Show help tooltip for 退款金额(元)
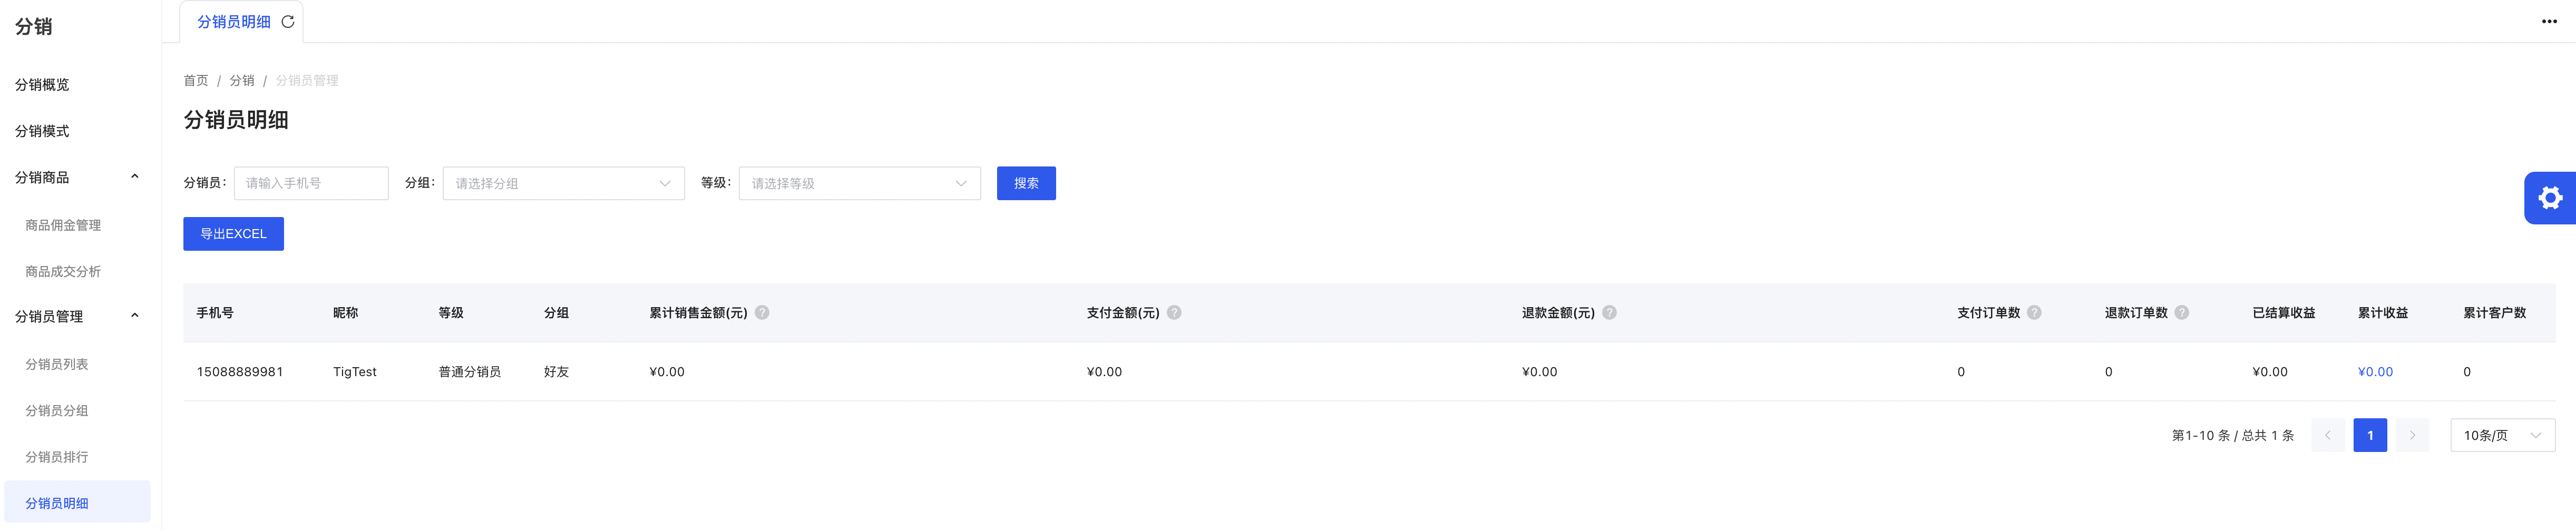The image size is (2576, 531). pyautogui.click(x=1609, y=313)
